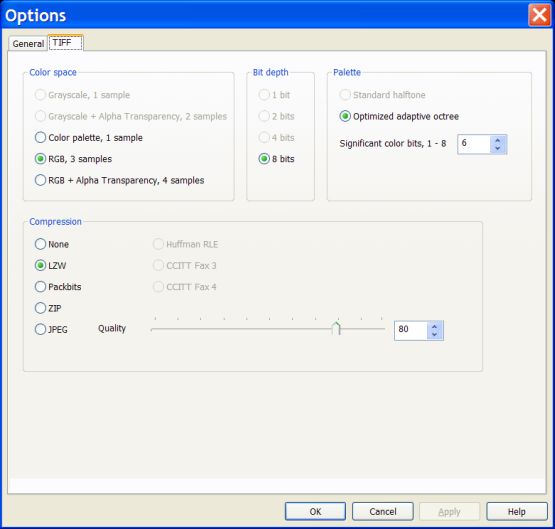Increase JPEG quality value with up arrow
555x529 pixels.
tap(435, 326)
